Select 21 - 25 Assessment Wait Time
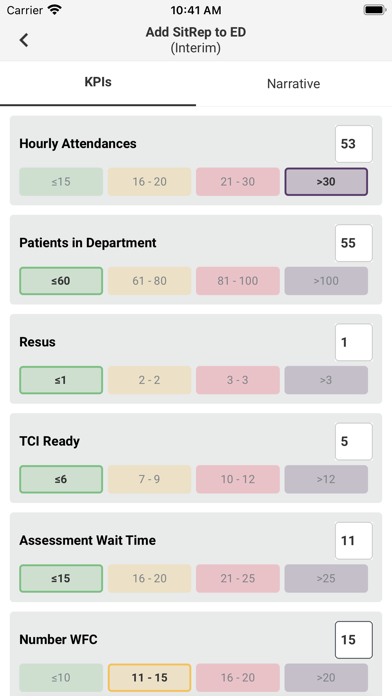The height and width of the screenshot is (696, 392). point(238,578)
